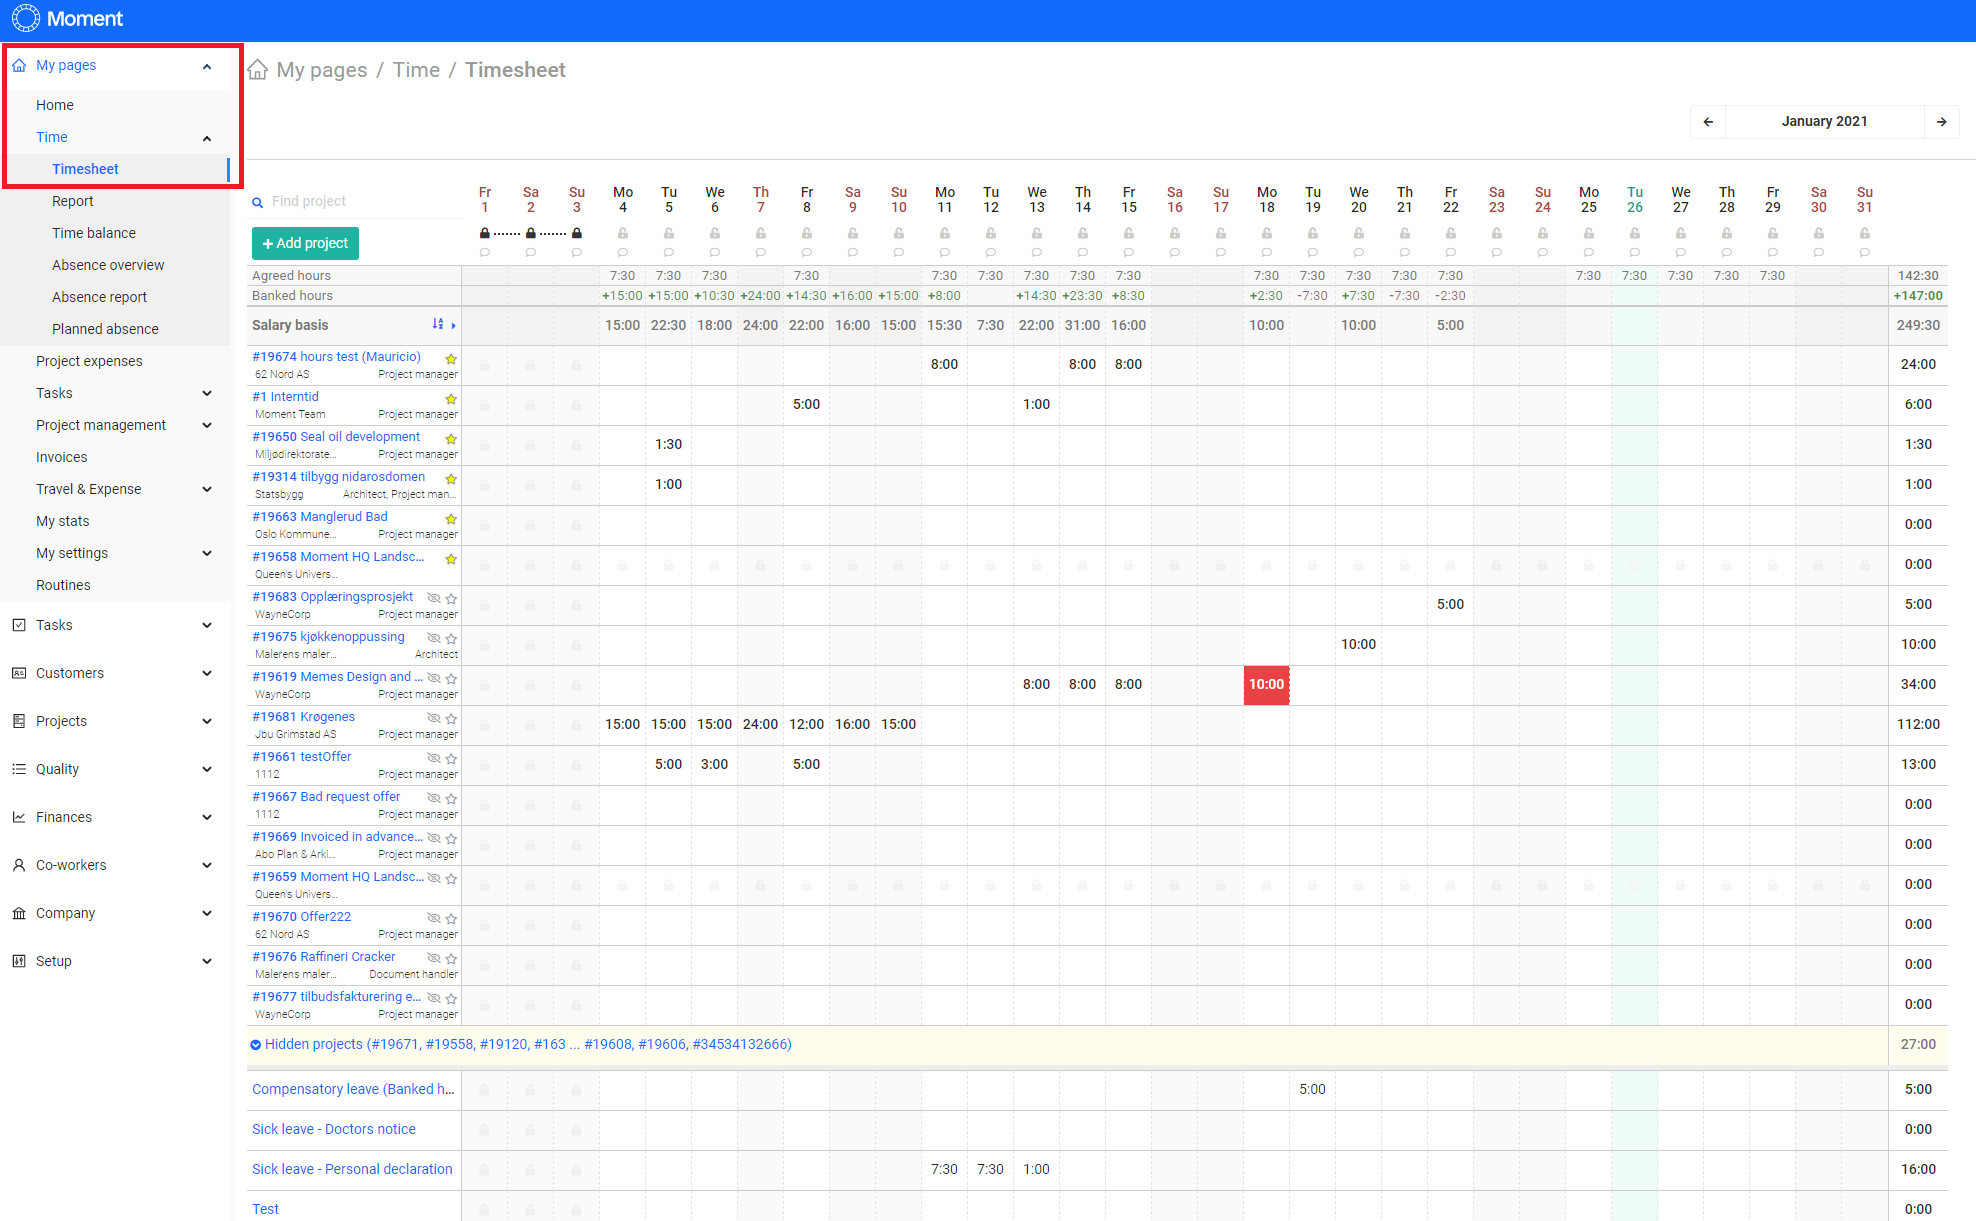The image size is (1976, 1221).
Task: Favorite the #19670 Offer222 star
Action: click(451, 919)
